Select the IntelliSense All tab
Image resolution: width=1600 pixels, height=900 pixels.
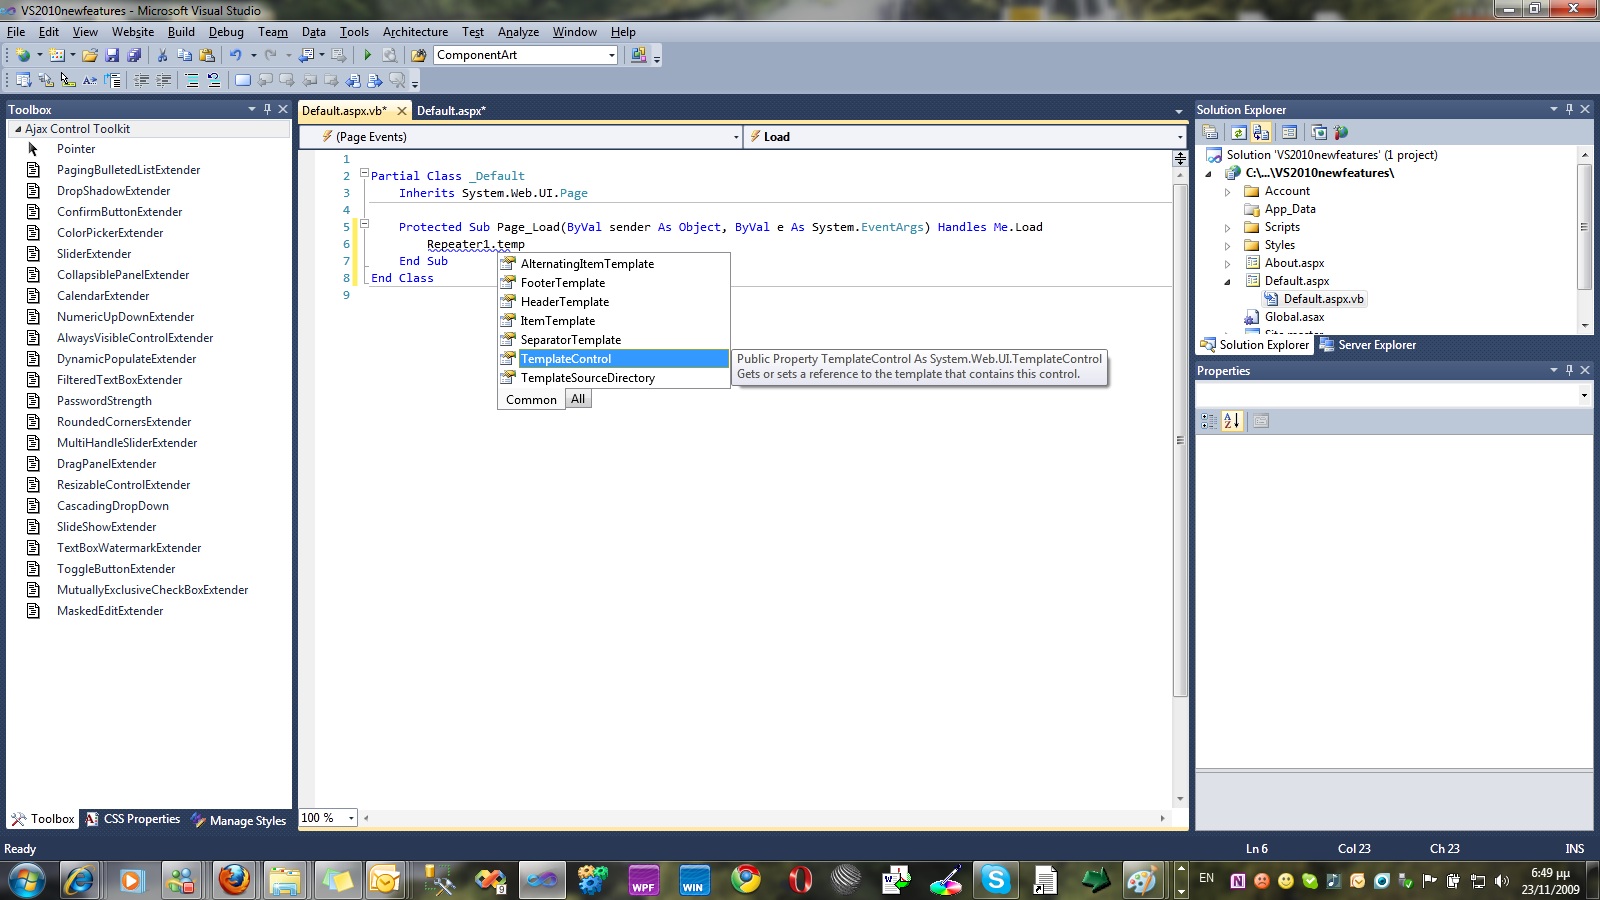(x=578, y=399)
